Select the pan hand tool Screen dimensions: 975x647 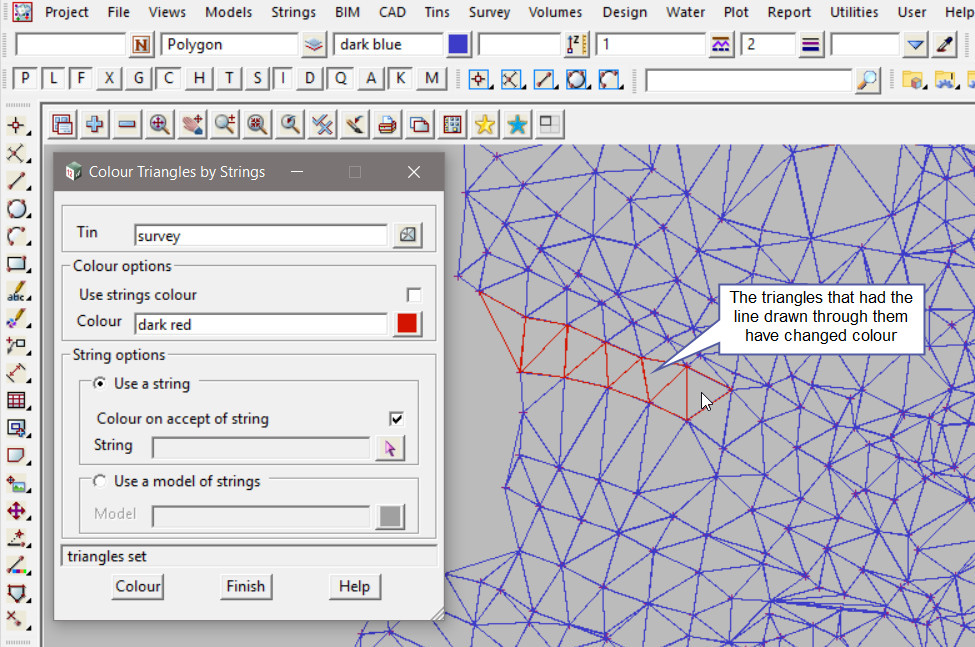(x=192, y=125)
